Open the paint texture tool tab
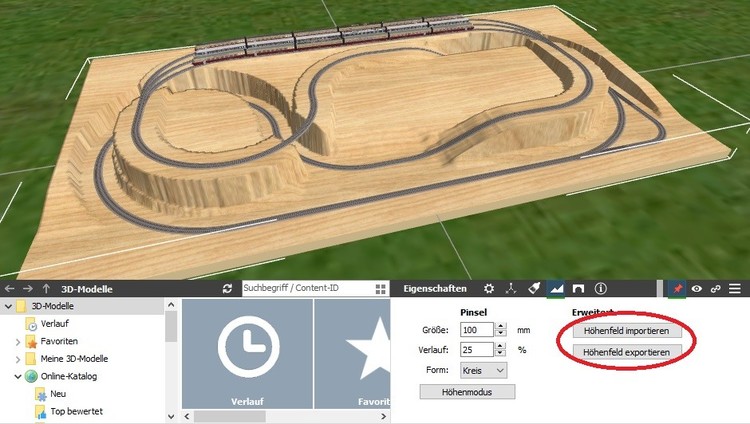The image size is (750, 424). (x=533, y=289)
